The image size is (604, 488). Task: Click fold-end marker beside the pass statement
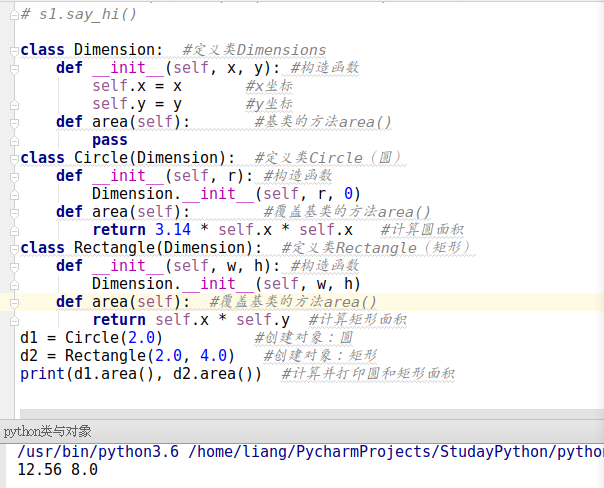(x=14, y=141)
